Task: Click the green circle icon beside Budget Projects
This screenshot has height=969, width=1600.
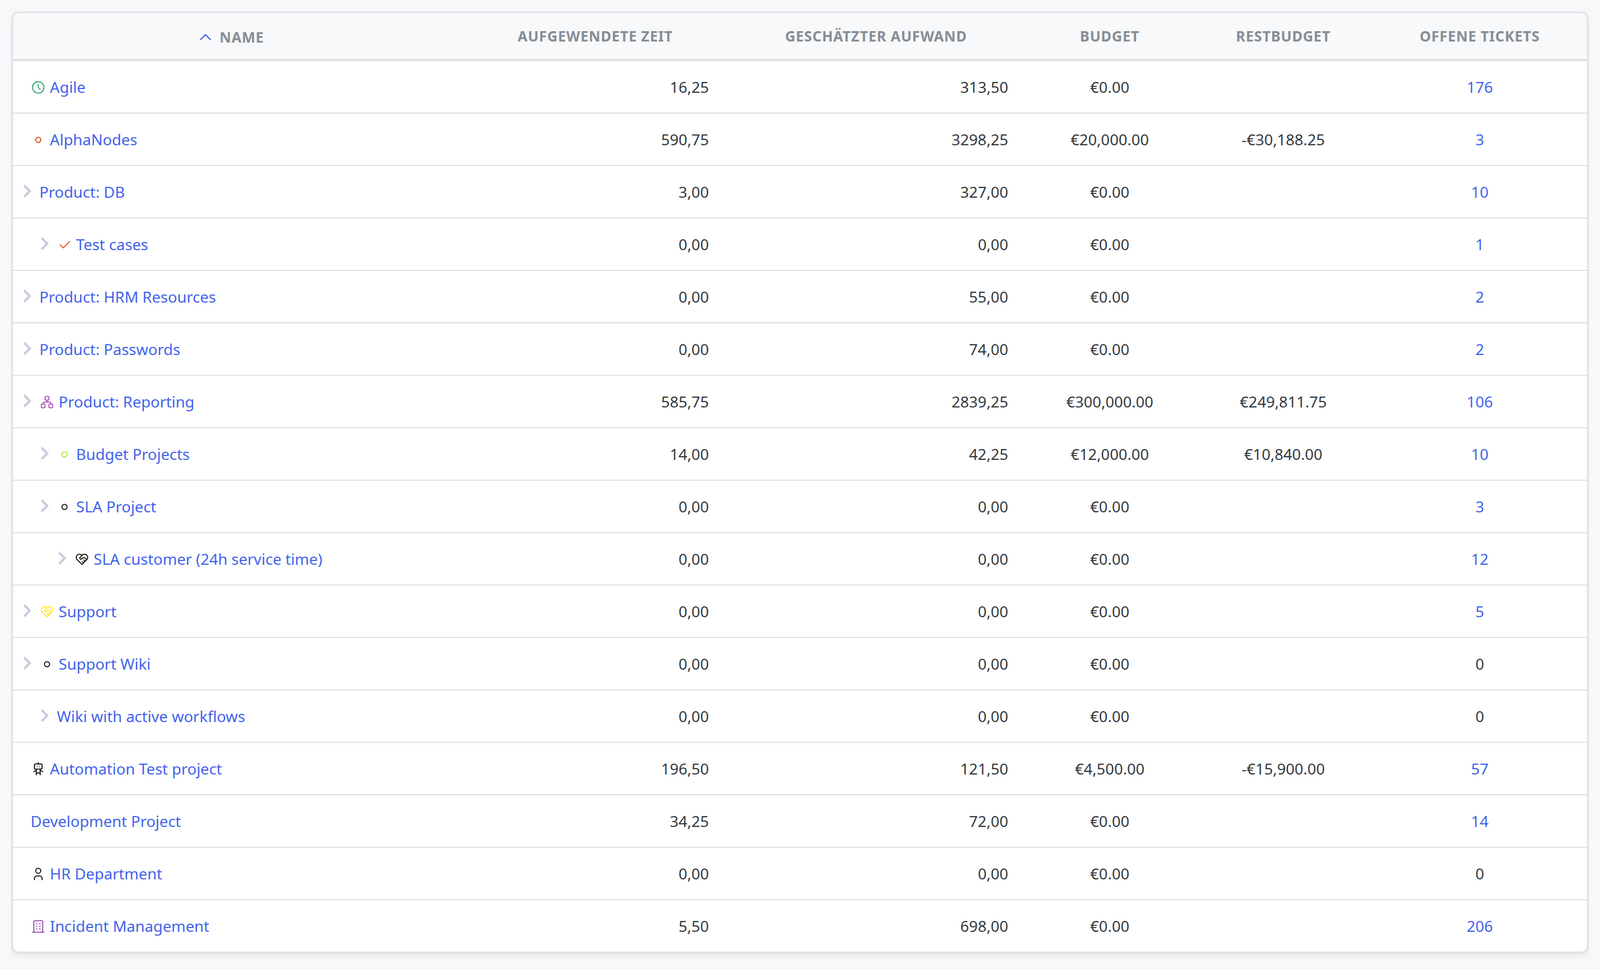Action: point(64,455)
